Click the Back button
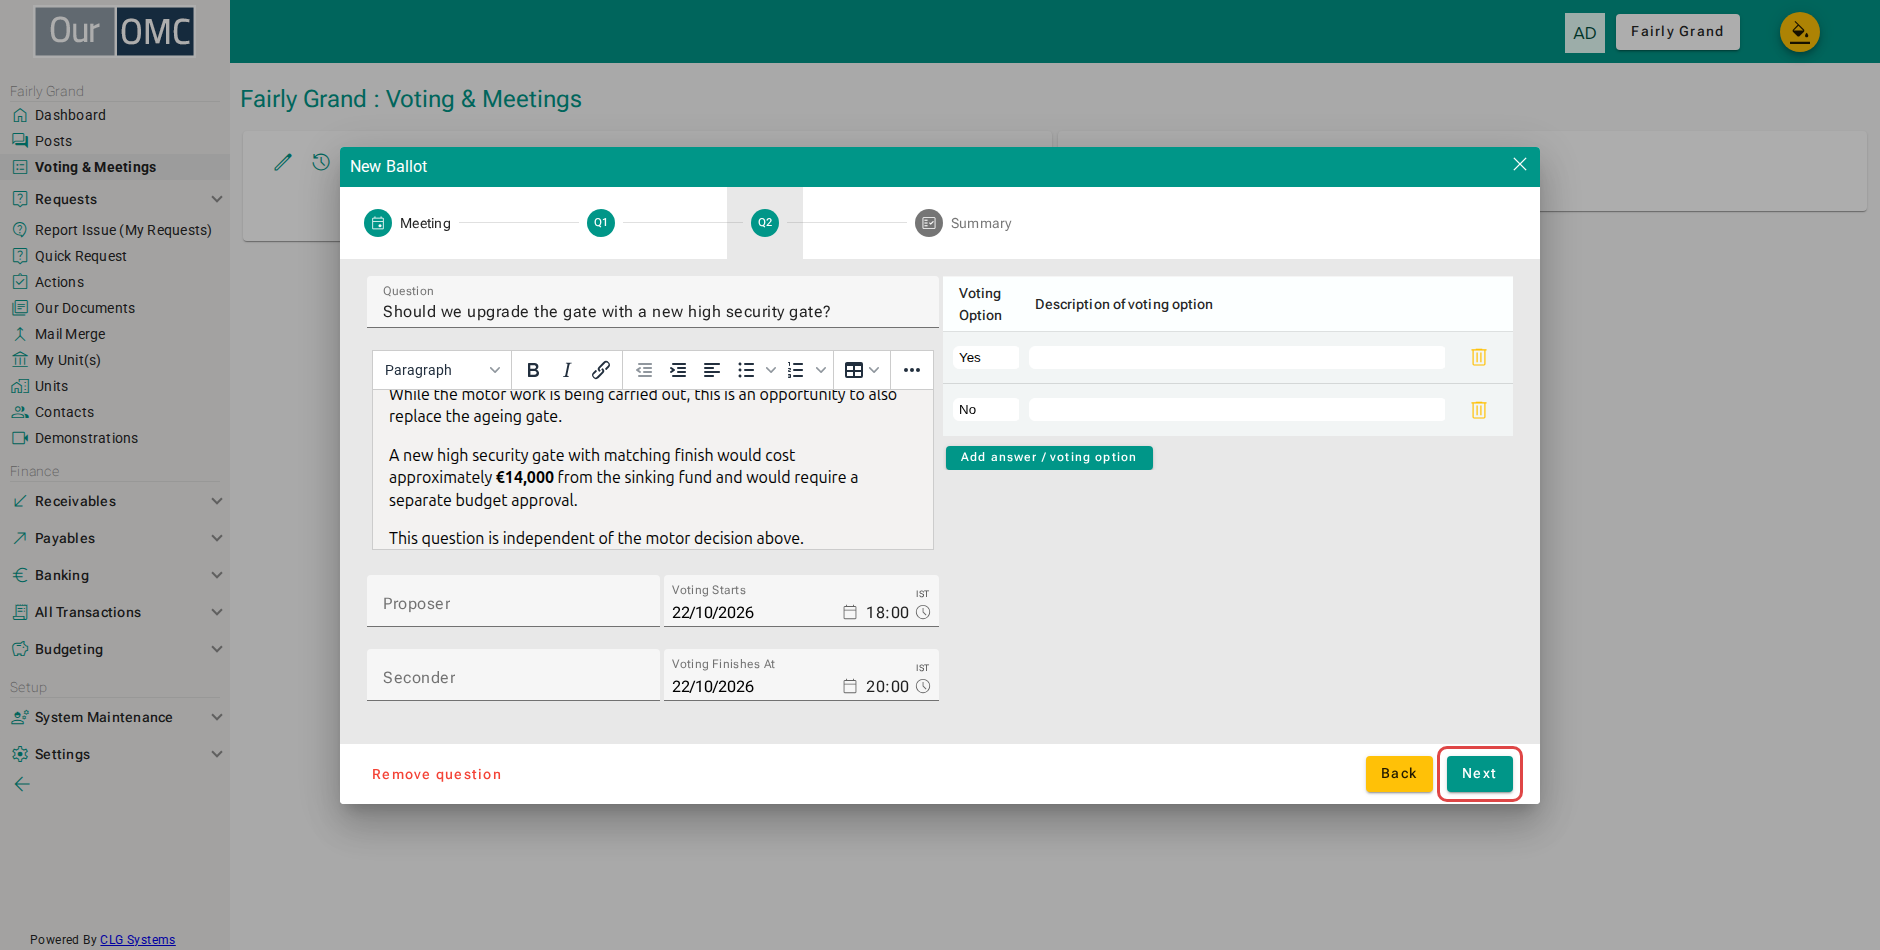 point(1399,774)
